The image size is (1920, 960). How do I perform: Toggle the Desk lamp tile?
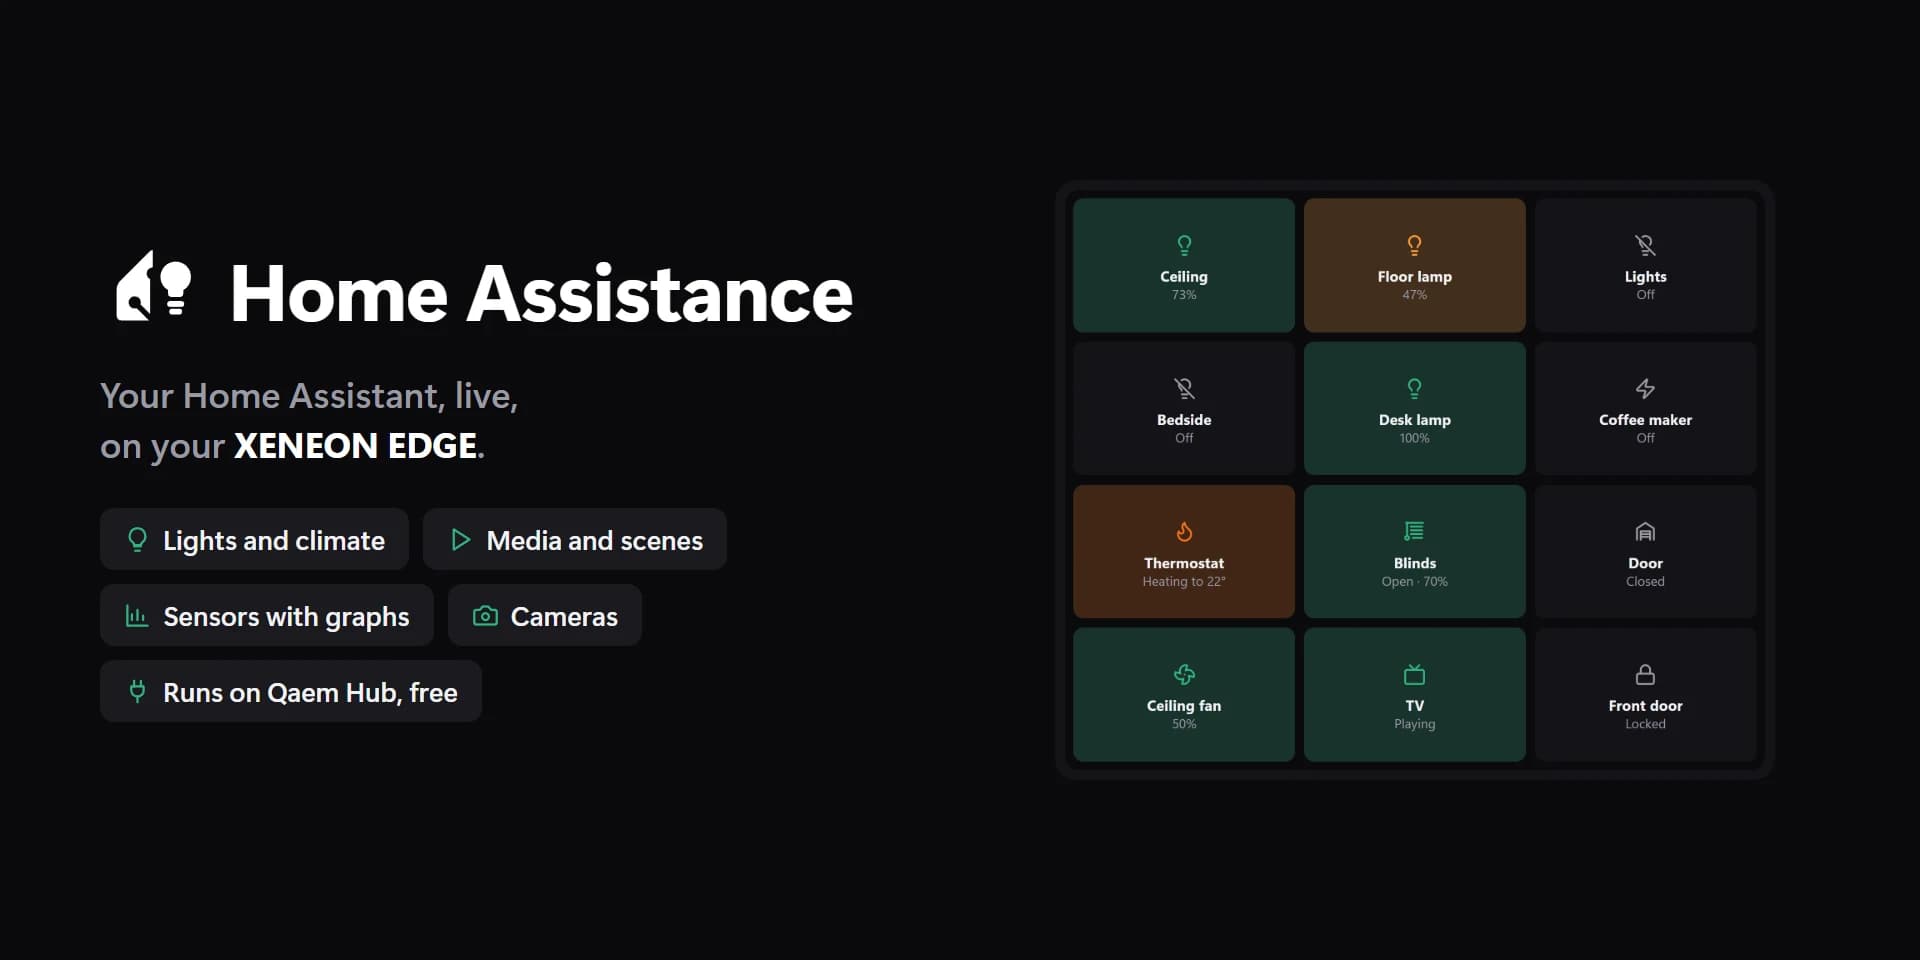point(1414,408)
